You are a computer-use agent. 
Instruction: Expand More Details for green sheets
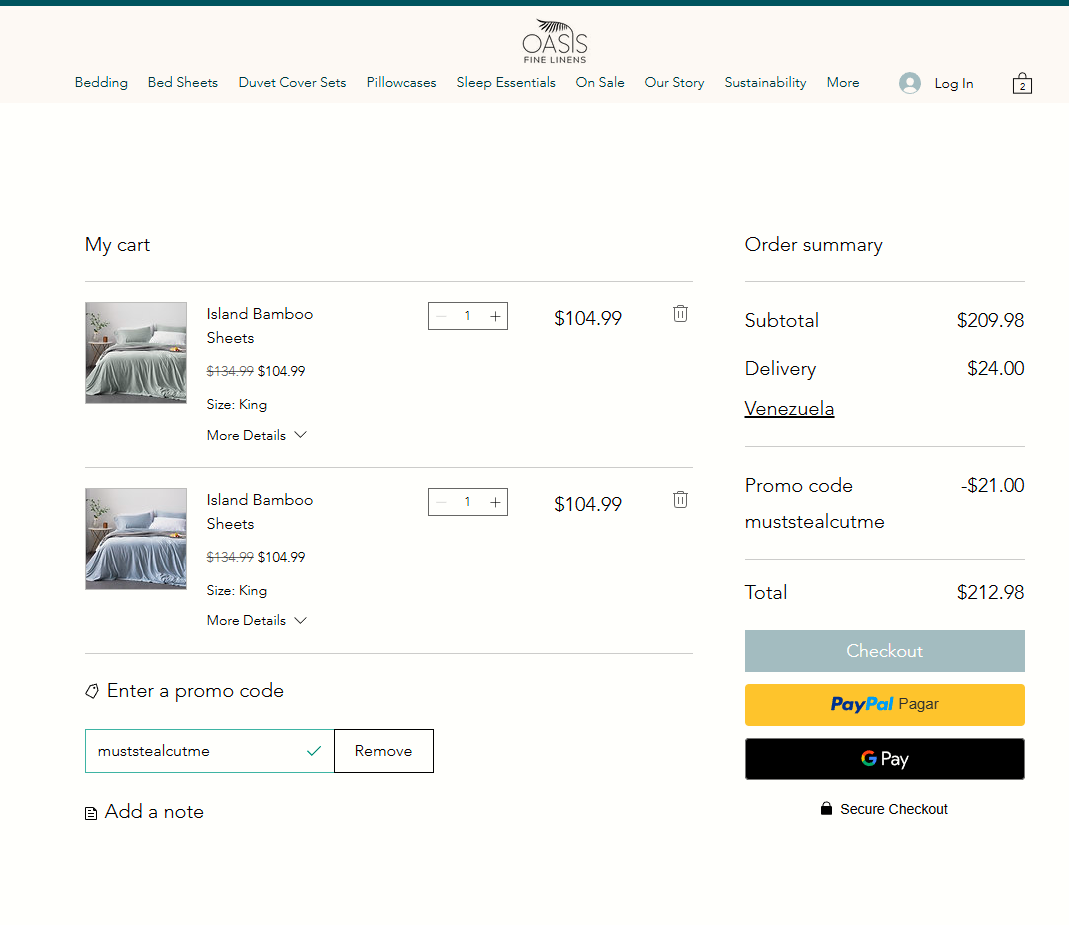[x=256, y=435]
